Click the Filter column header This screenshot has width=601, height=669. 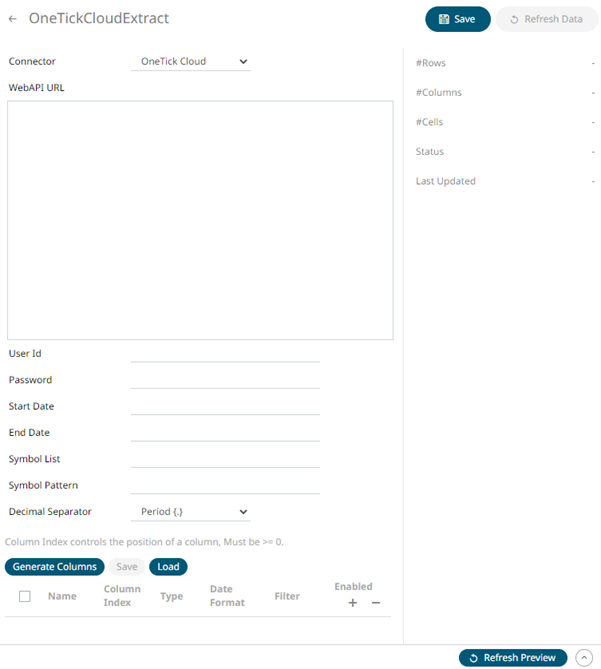tap(287, 596)
